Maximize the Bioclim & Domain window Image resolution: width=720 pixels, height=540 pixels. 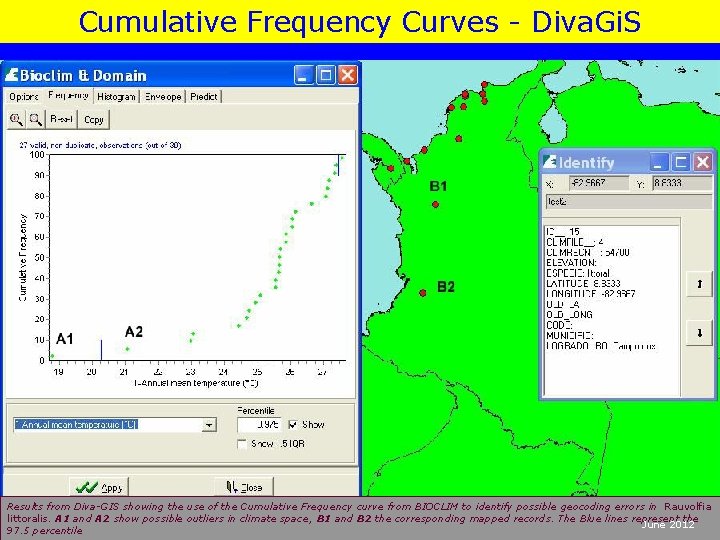coord(326,75)
